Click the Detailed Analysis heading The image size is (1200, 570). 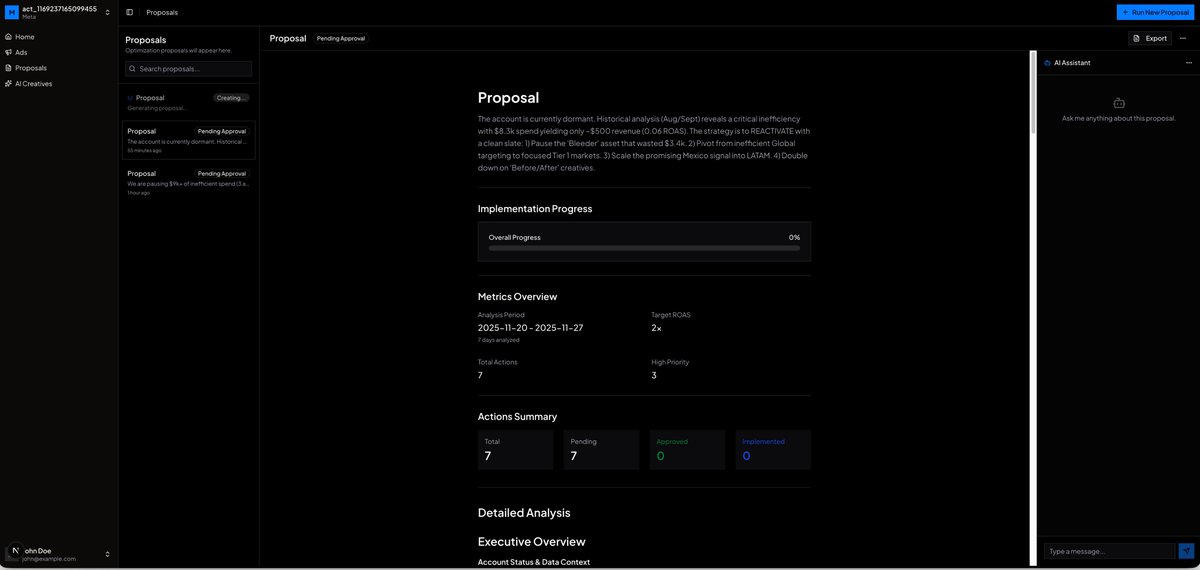[524, 513]
